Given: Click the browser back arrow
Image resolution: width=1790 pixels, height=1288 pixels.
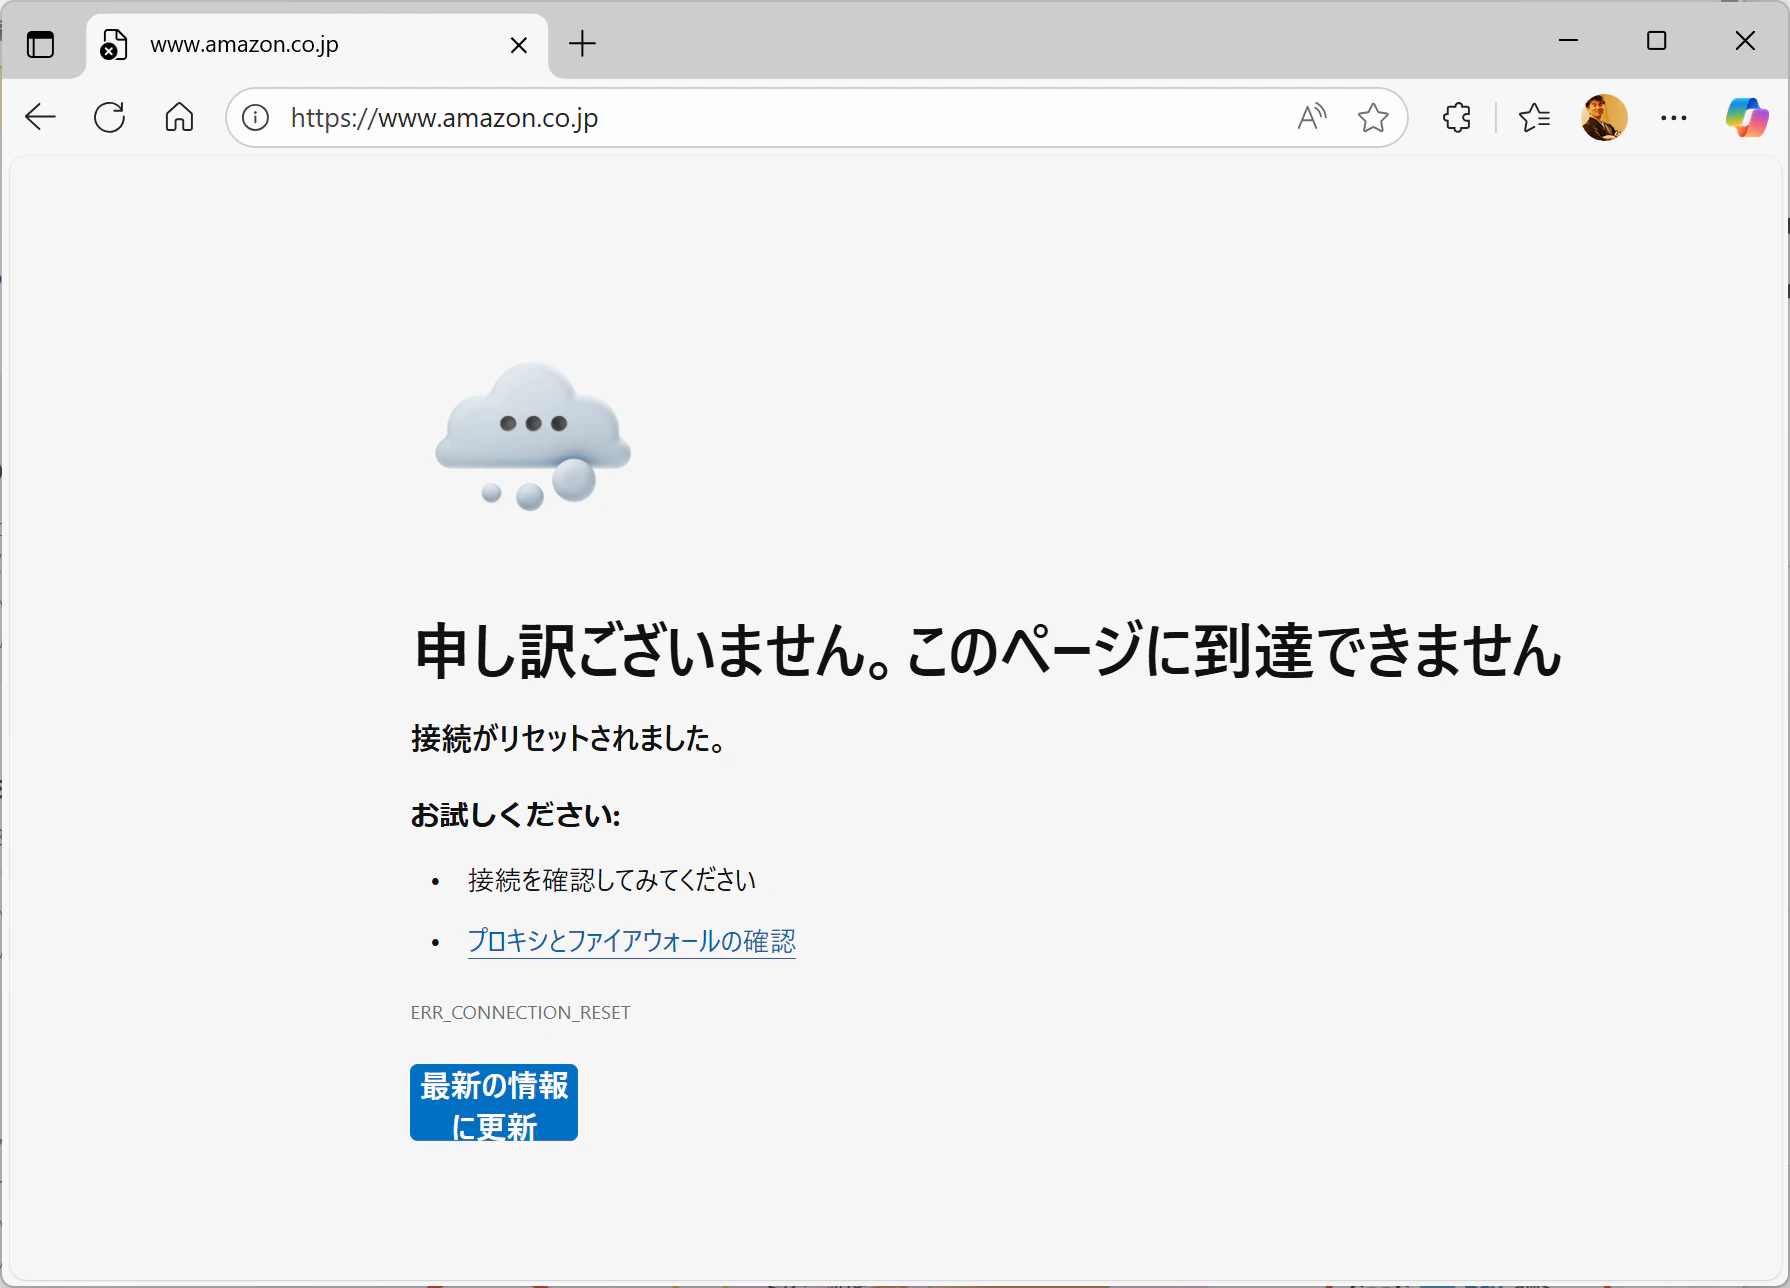Looking at the screenshot, I should (40, 117).
